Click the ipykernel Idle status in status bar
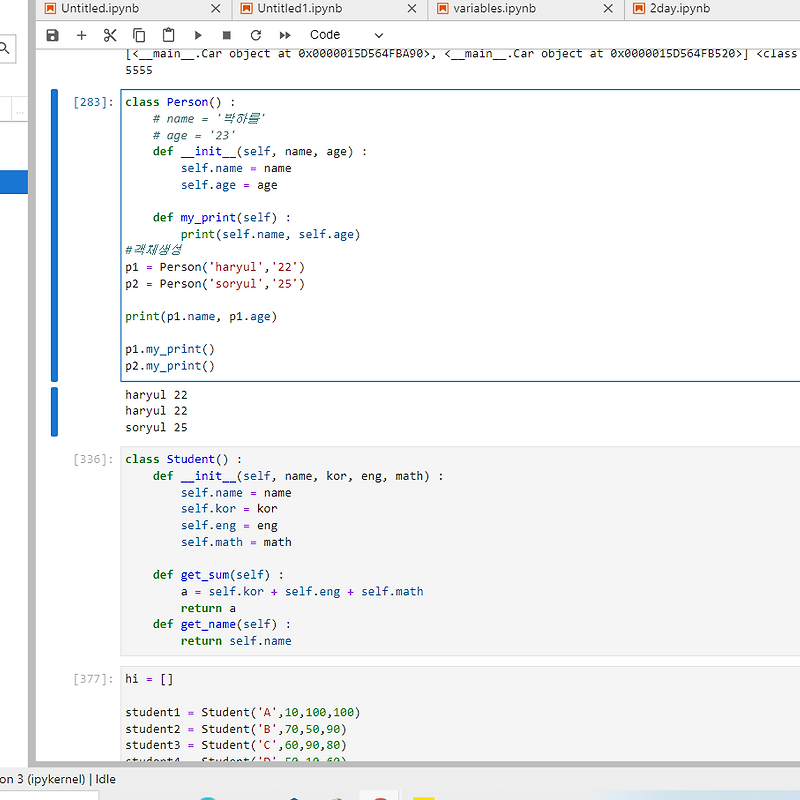Viewport: 800px width, 800px height. [x=58, y=779]
